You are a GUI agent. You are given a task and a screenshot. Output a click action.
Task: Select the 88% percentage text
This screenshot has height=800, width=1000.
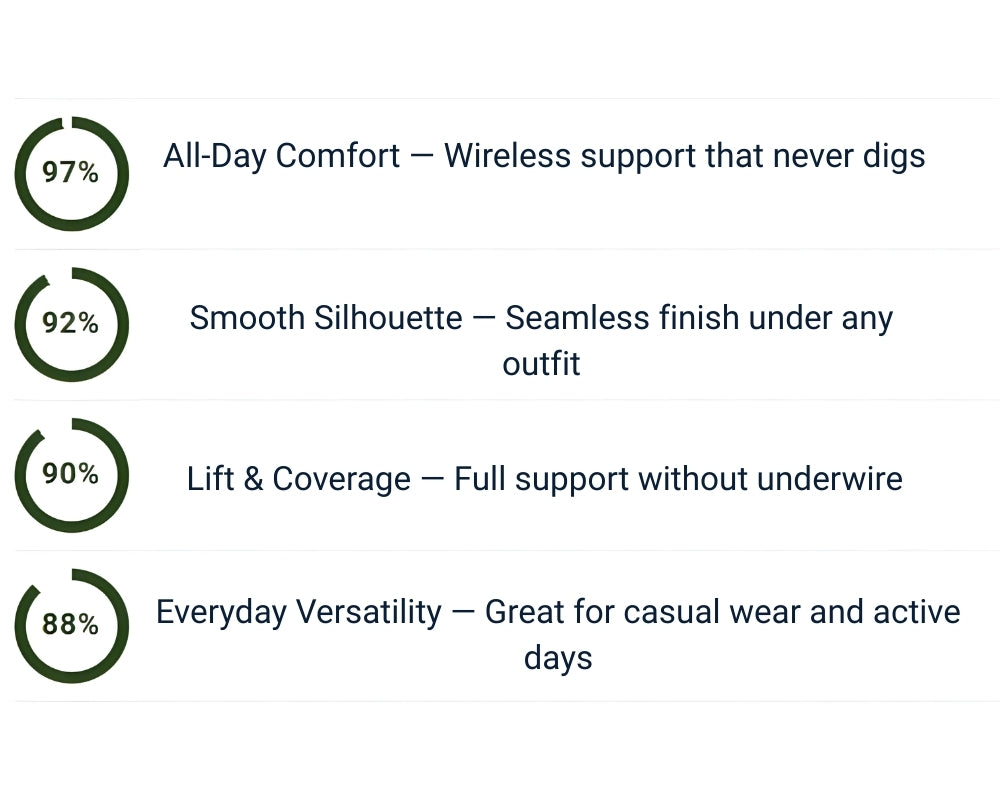click(x=71, y=625)
